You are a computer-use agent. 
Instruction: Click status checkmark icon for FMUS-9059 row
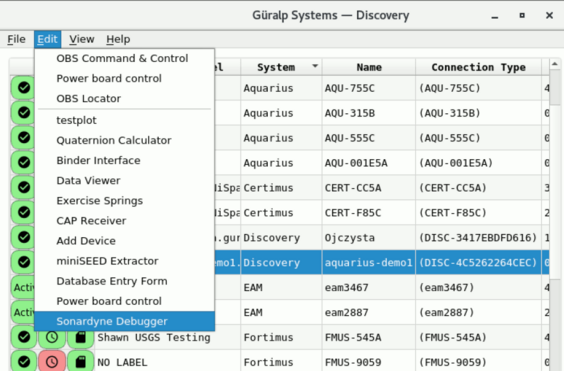(x=24, y=362)
